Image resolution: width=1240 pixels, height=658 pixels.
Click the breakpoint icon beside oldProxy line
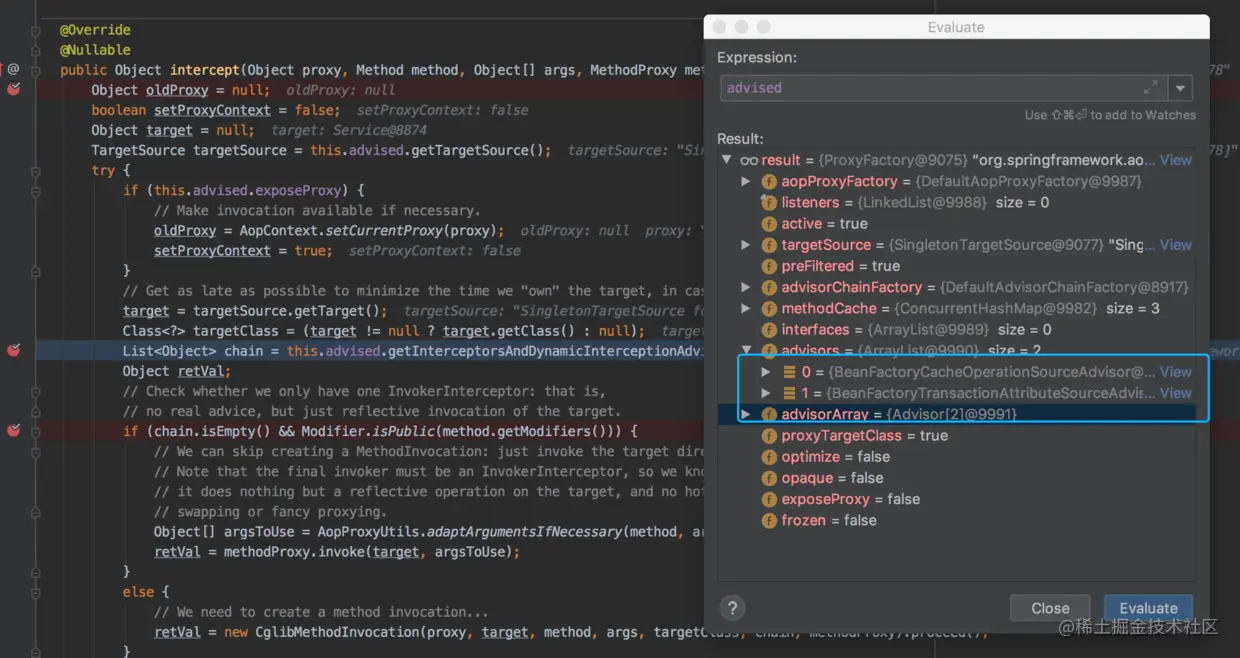pos(14,90)
